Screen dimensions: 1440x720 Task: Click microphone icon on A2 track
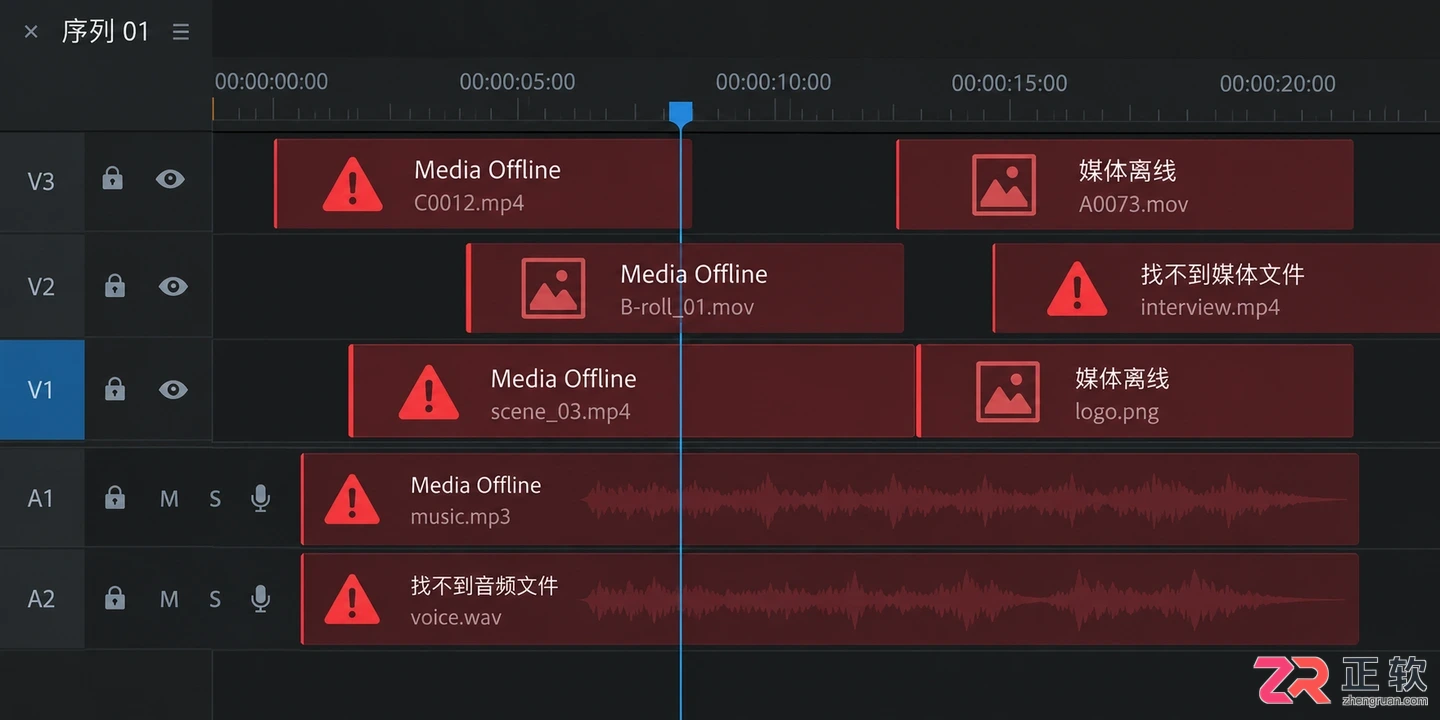[x=261, y=599]
